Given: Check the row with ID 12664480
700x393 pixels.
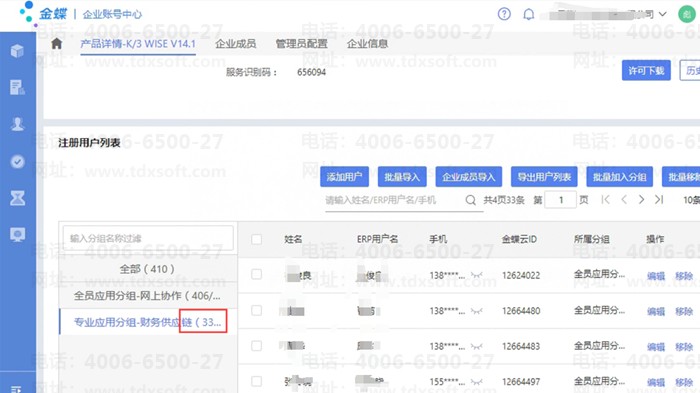Looking at the screenshot, I should tap(256, 310).
